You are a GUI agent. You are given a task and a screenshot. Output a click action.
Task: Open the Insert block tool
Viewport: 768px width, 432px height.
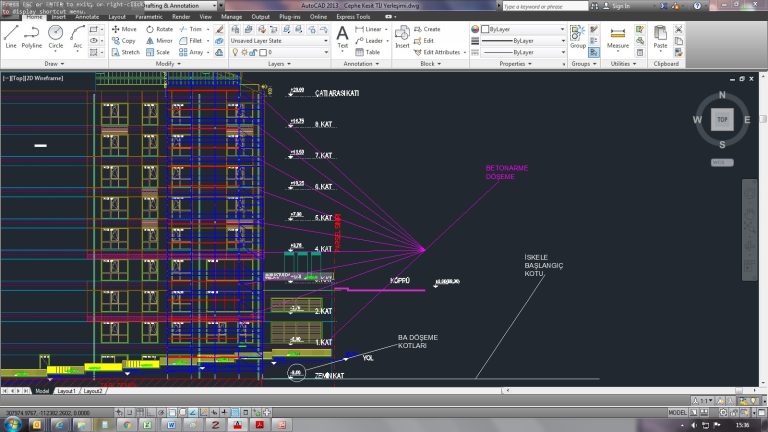402,35
